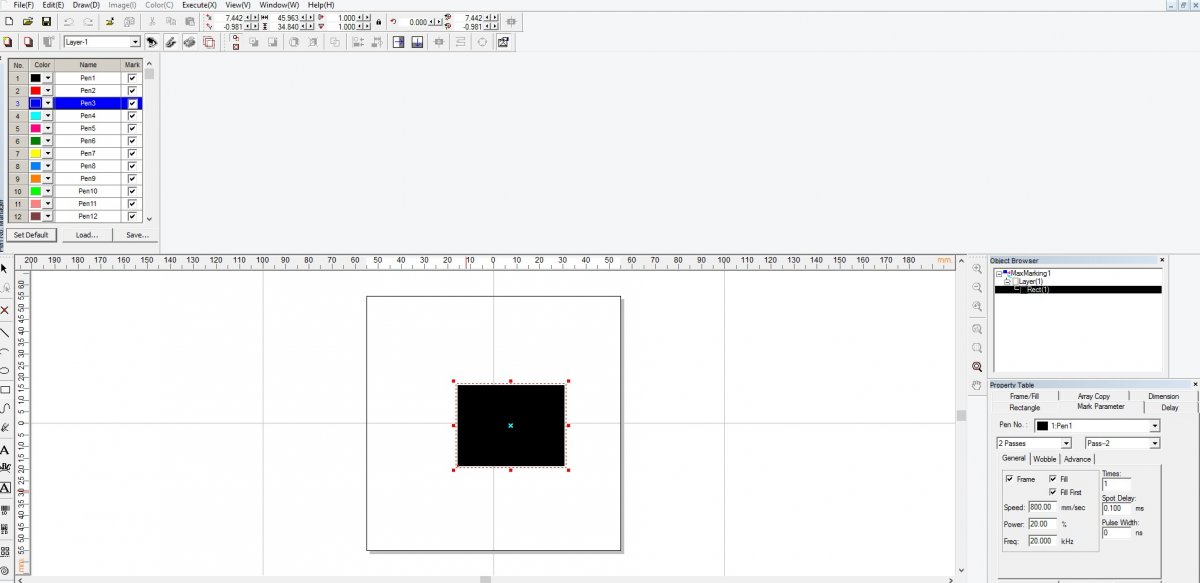Select the ellipse drawing tool
This screenshot has height=583, width=1200.
pos(5,370)
